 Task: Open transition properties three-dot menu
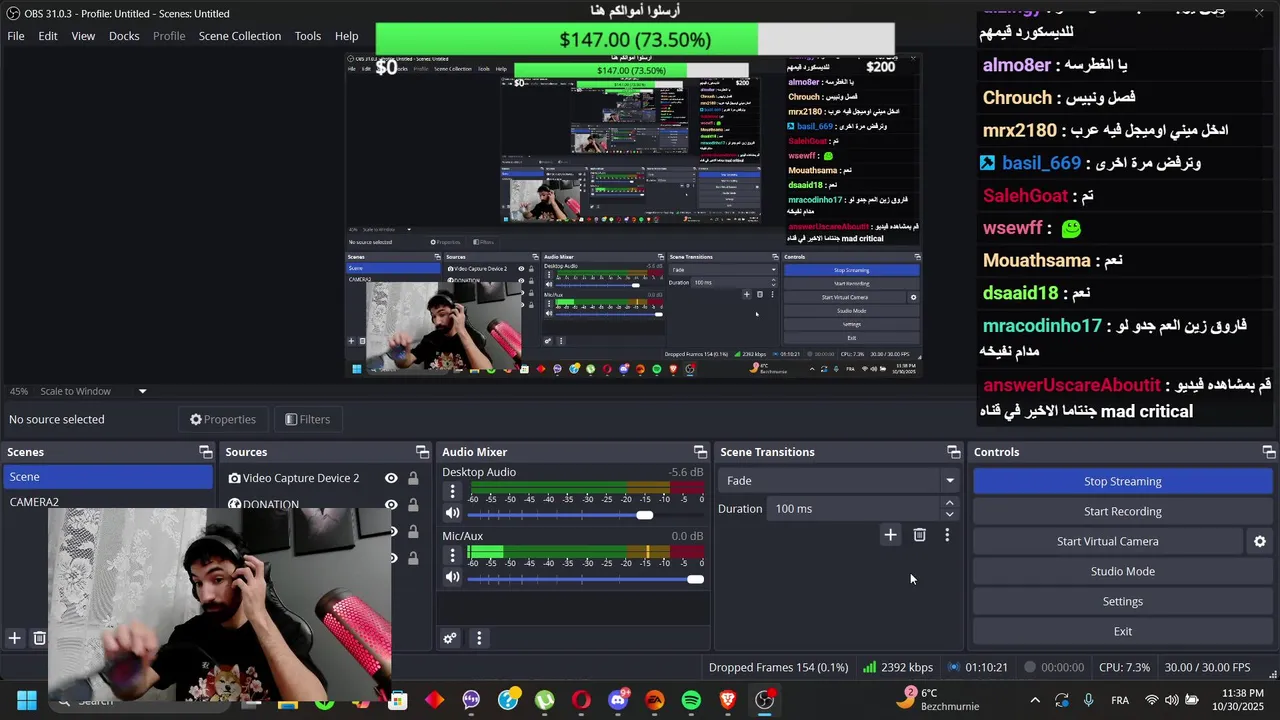click(947, 535)
